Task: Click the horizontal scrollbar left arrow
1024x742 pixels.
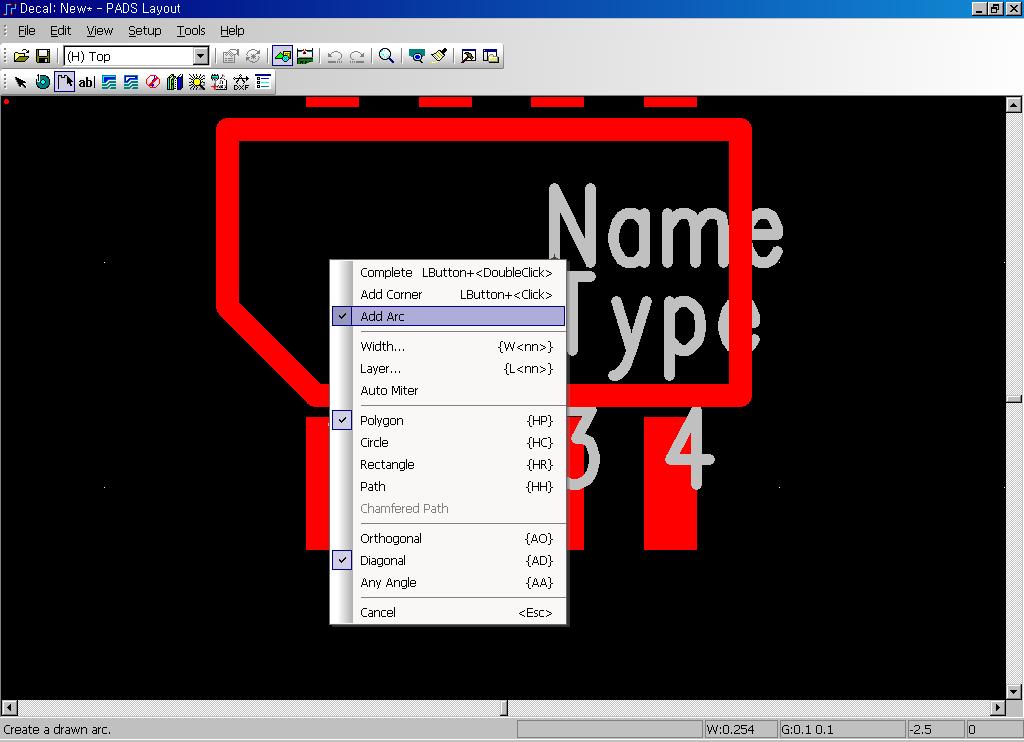Action: point(9,707)
